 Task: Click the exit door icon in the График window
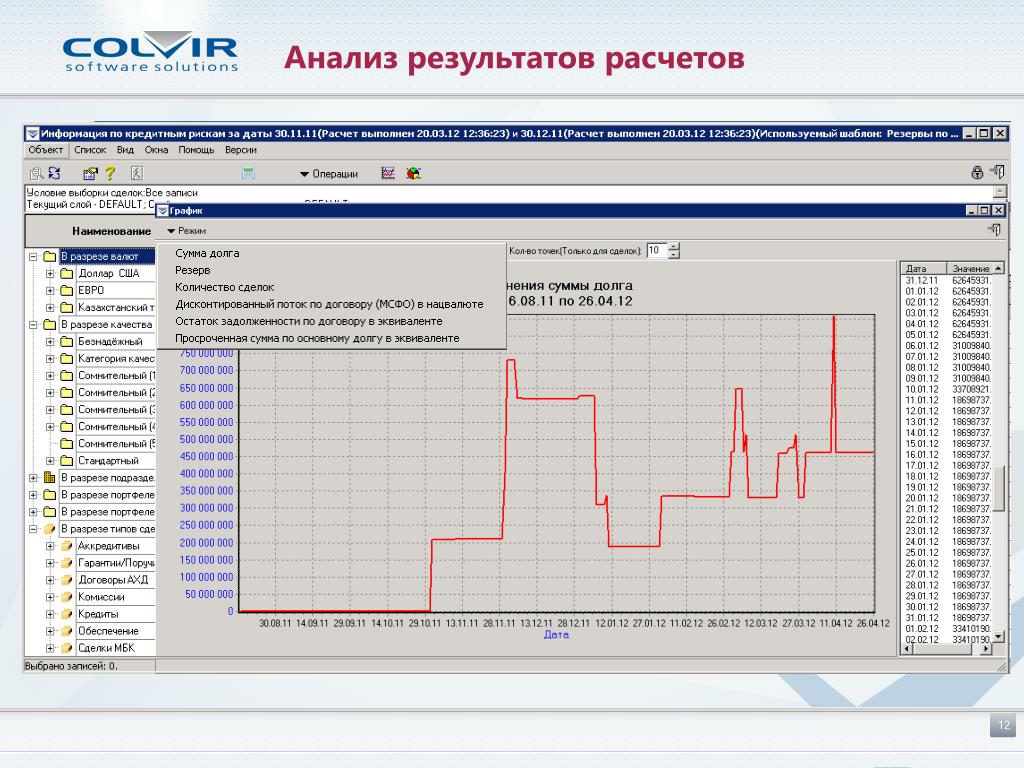click(995, 229)
